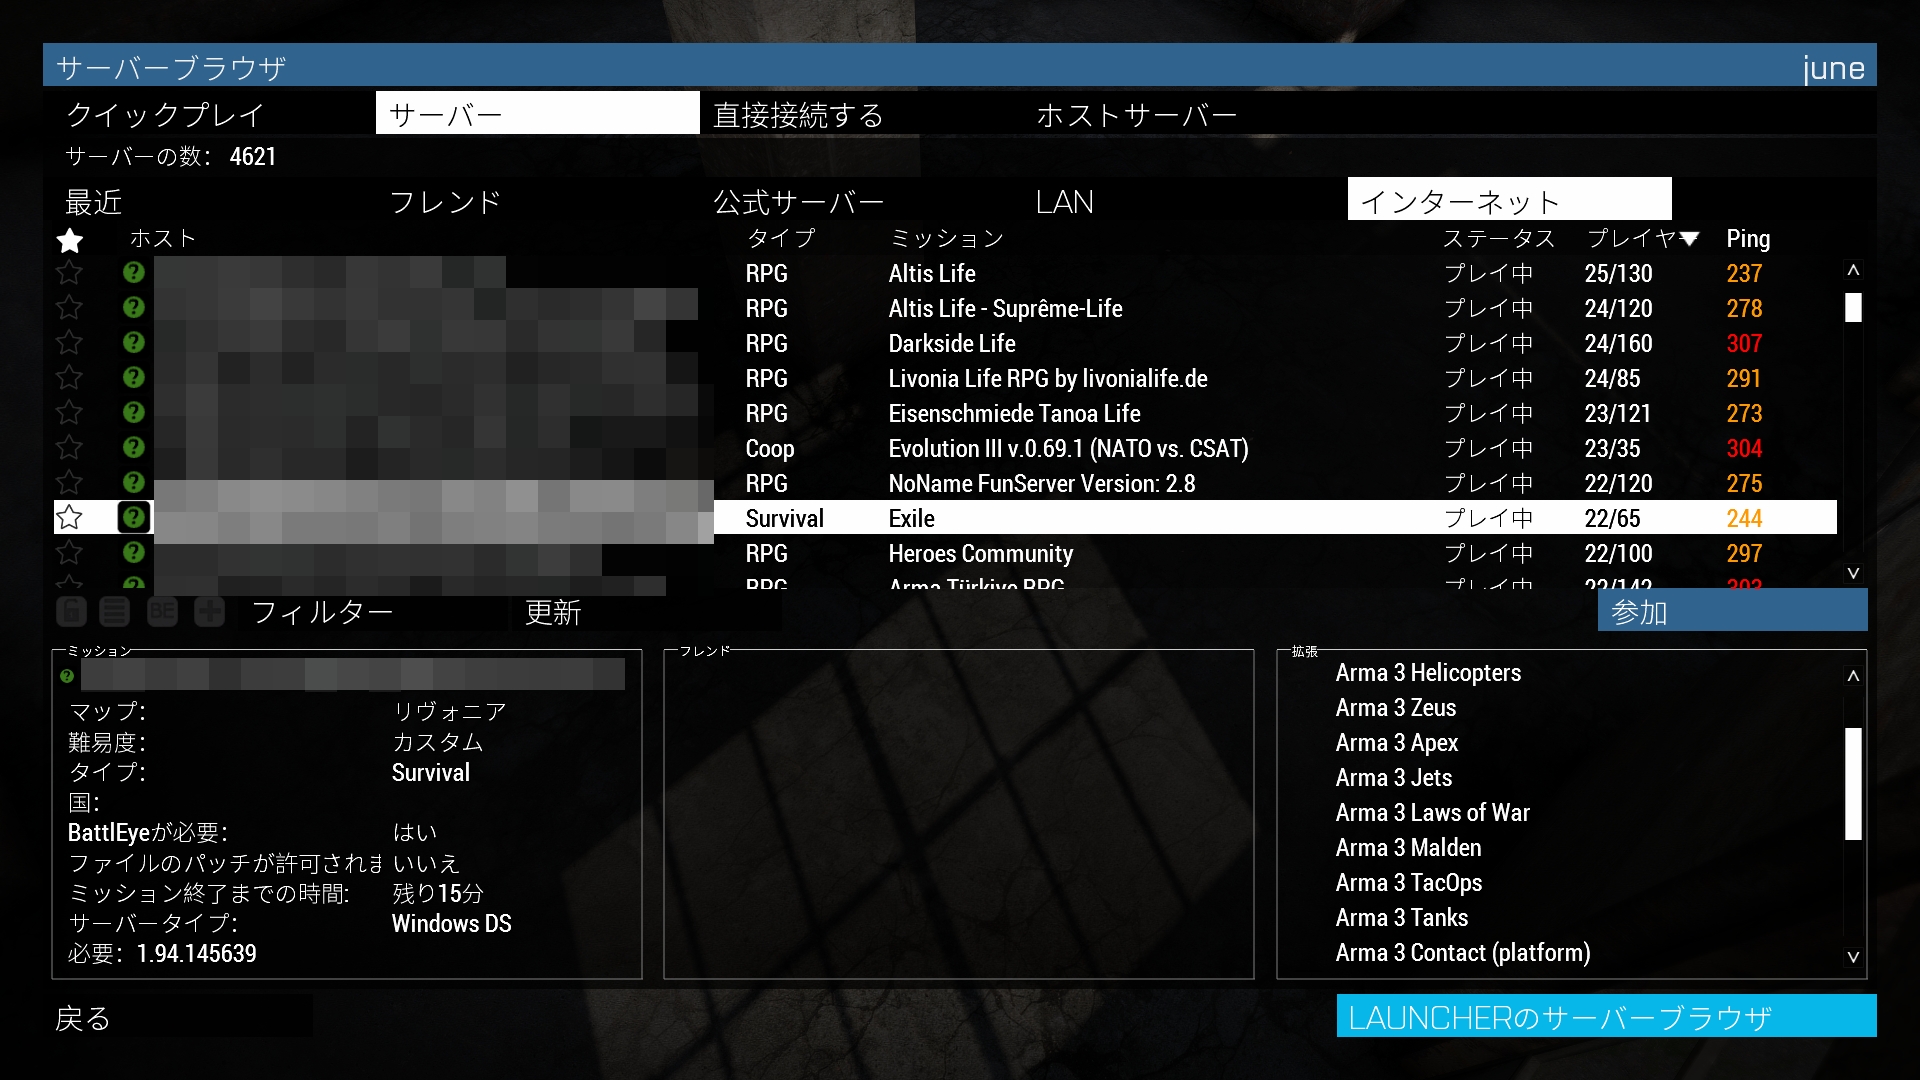Click green question mark on Altis Life row
This screenshot has width=1920, height=1080.
133,273
